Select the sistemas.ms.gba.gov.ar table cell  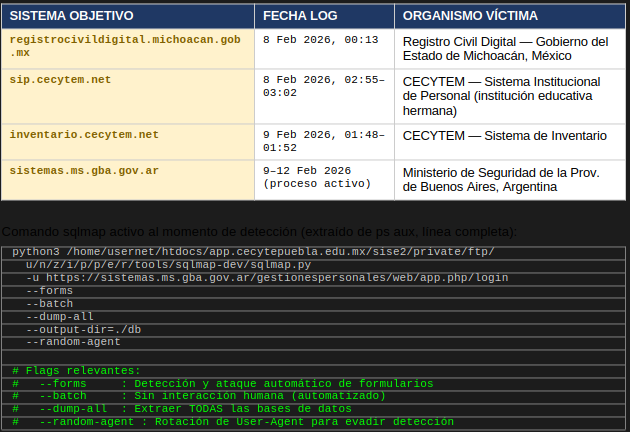pyautogui.click(x=128, y=180)
